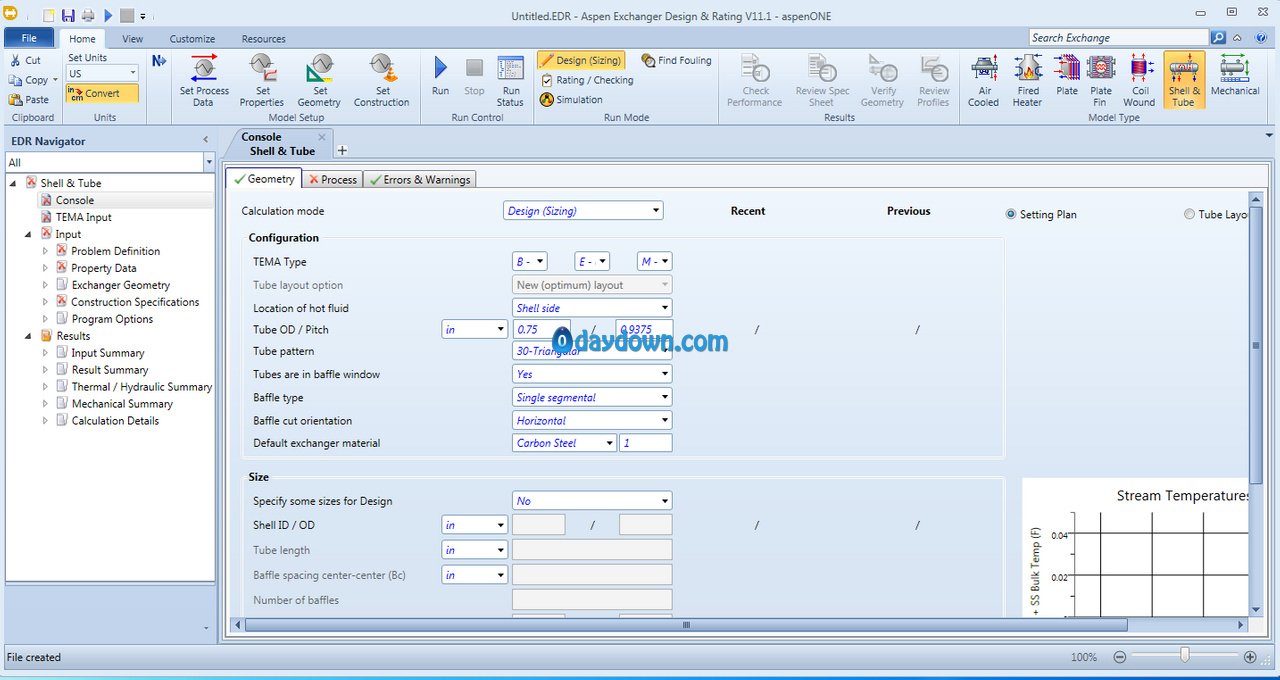Click the Next (N arrow) icon
The image size is (1280, 680).
click(x=159, y=61)
